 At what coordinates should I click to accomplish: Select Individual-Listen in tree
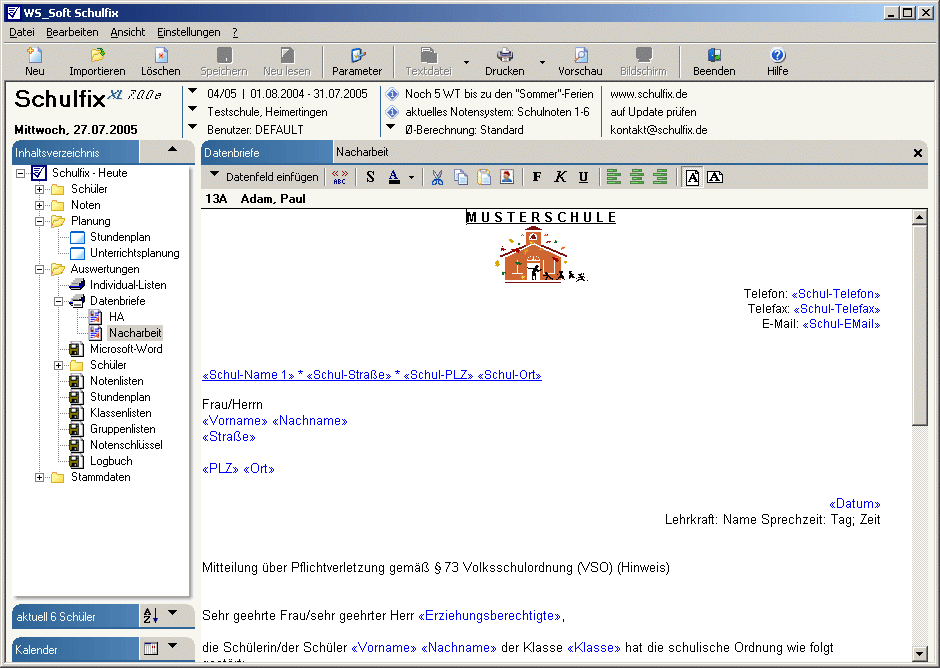pyautogui.click(x=128, y=285)
